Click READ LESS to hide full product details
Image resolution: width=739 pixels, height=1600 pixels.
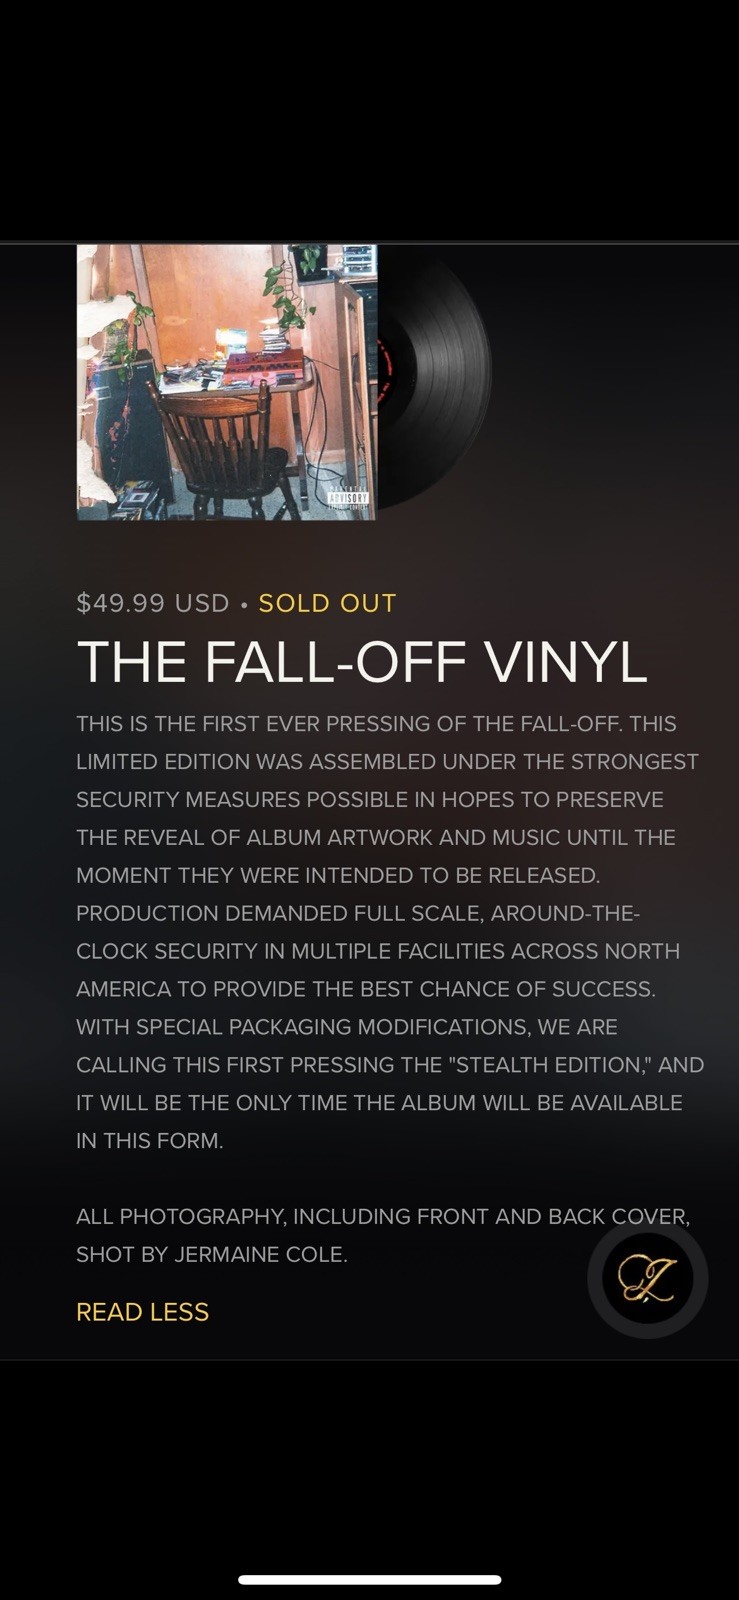(x=142, y=1311)
